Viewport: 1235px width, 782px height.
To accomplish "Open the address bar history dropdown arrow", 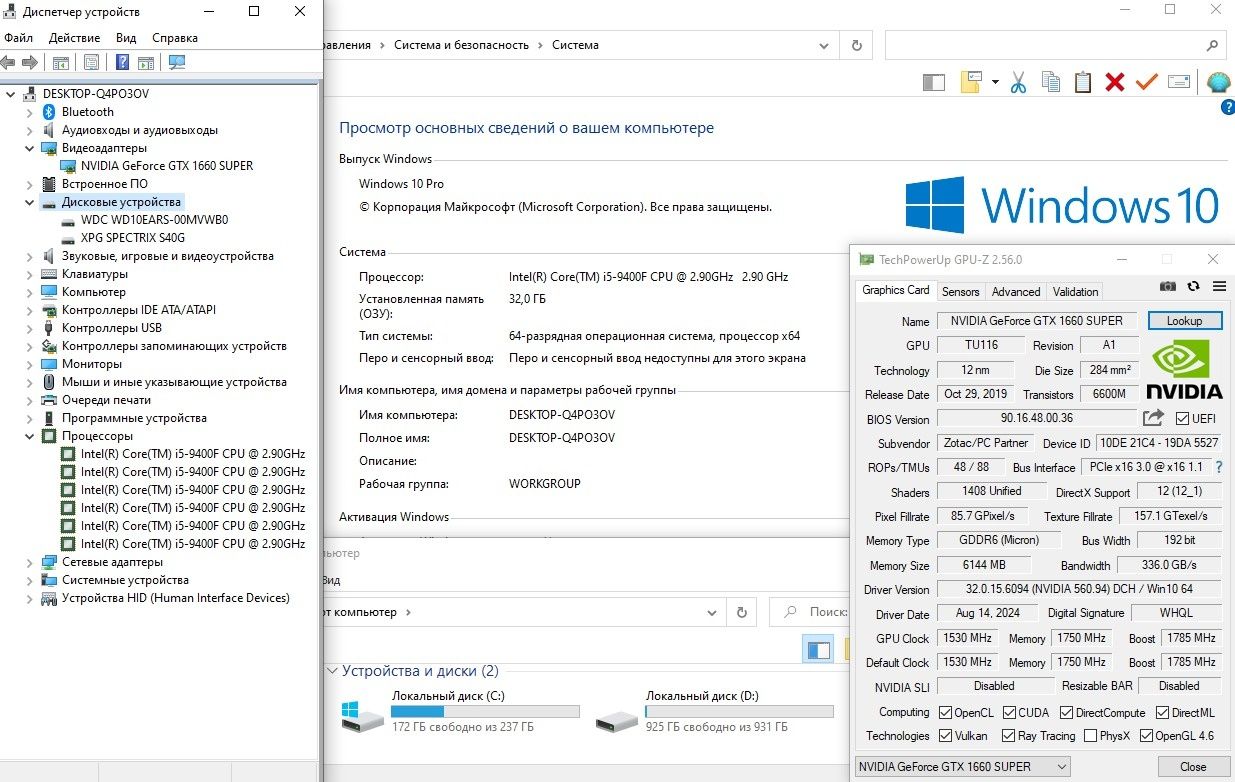I will tap(824, 45).
